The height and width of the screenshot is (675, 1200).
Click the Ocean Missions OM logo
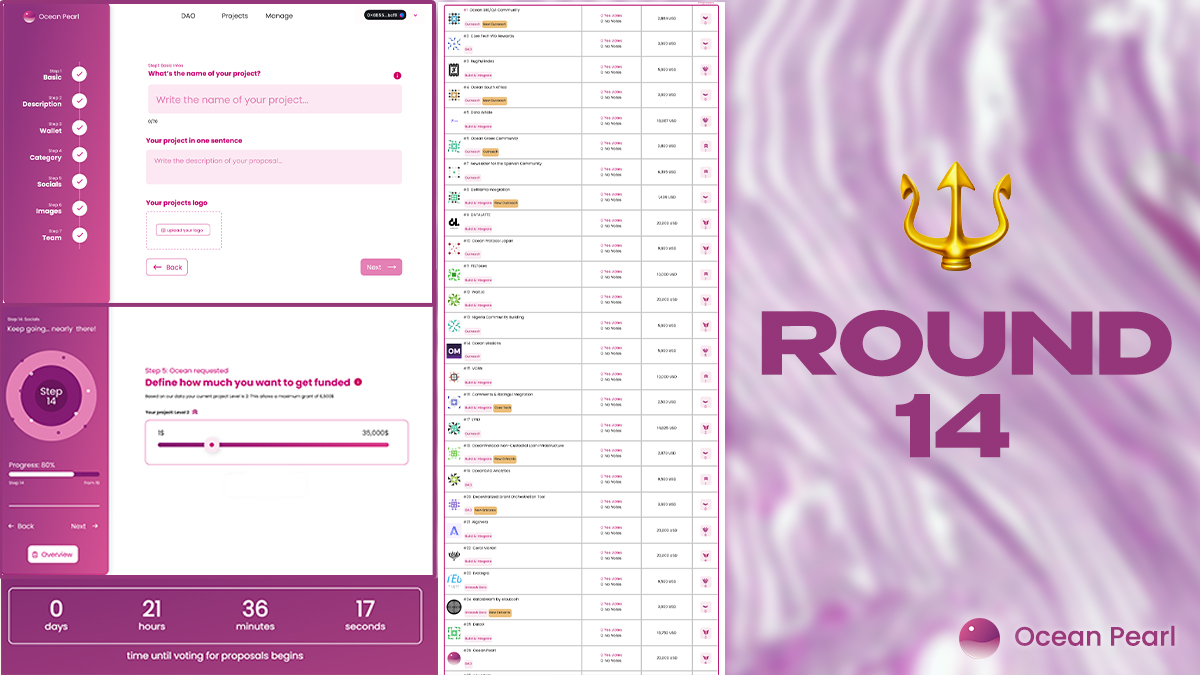tap(454, 351)
